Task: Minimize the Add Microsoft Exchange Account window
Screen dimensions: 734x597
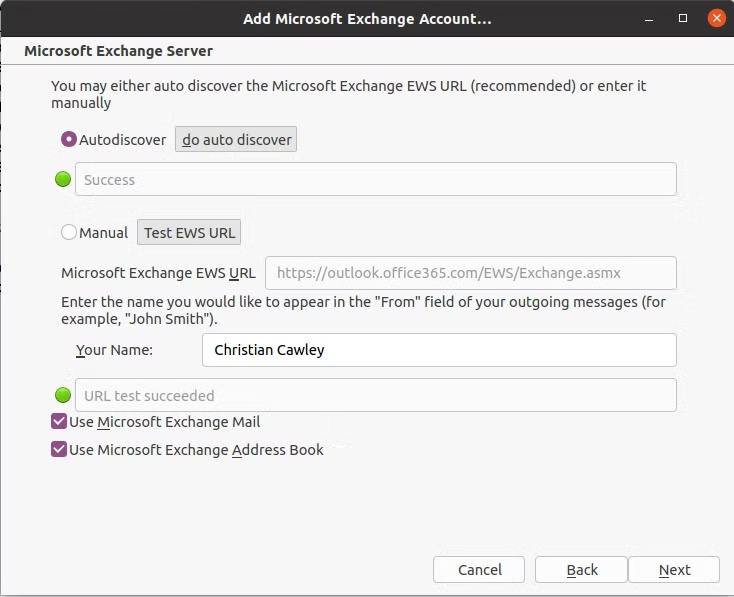Action: point(649,19)
